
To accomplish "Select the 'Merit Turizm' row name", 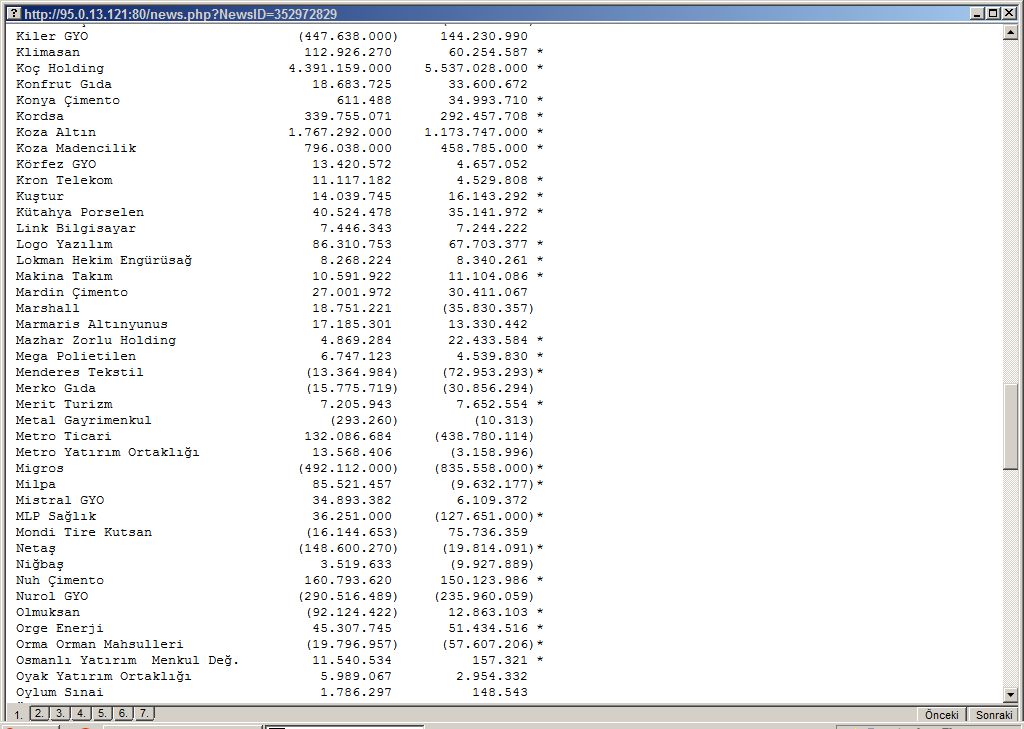I will click(x=64, y=404).
